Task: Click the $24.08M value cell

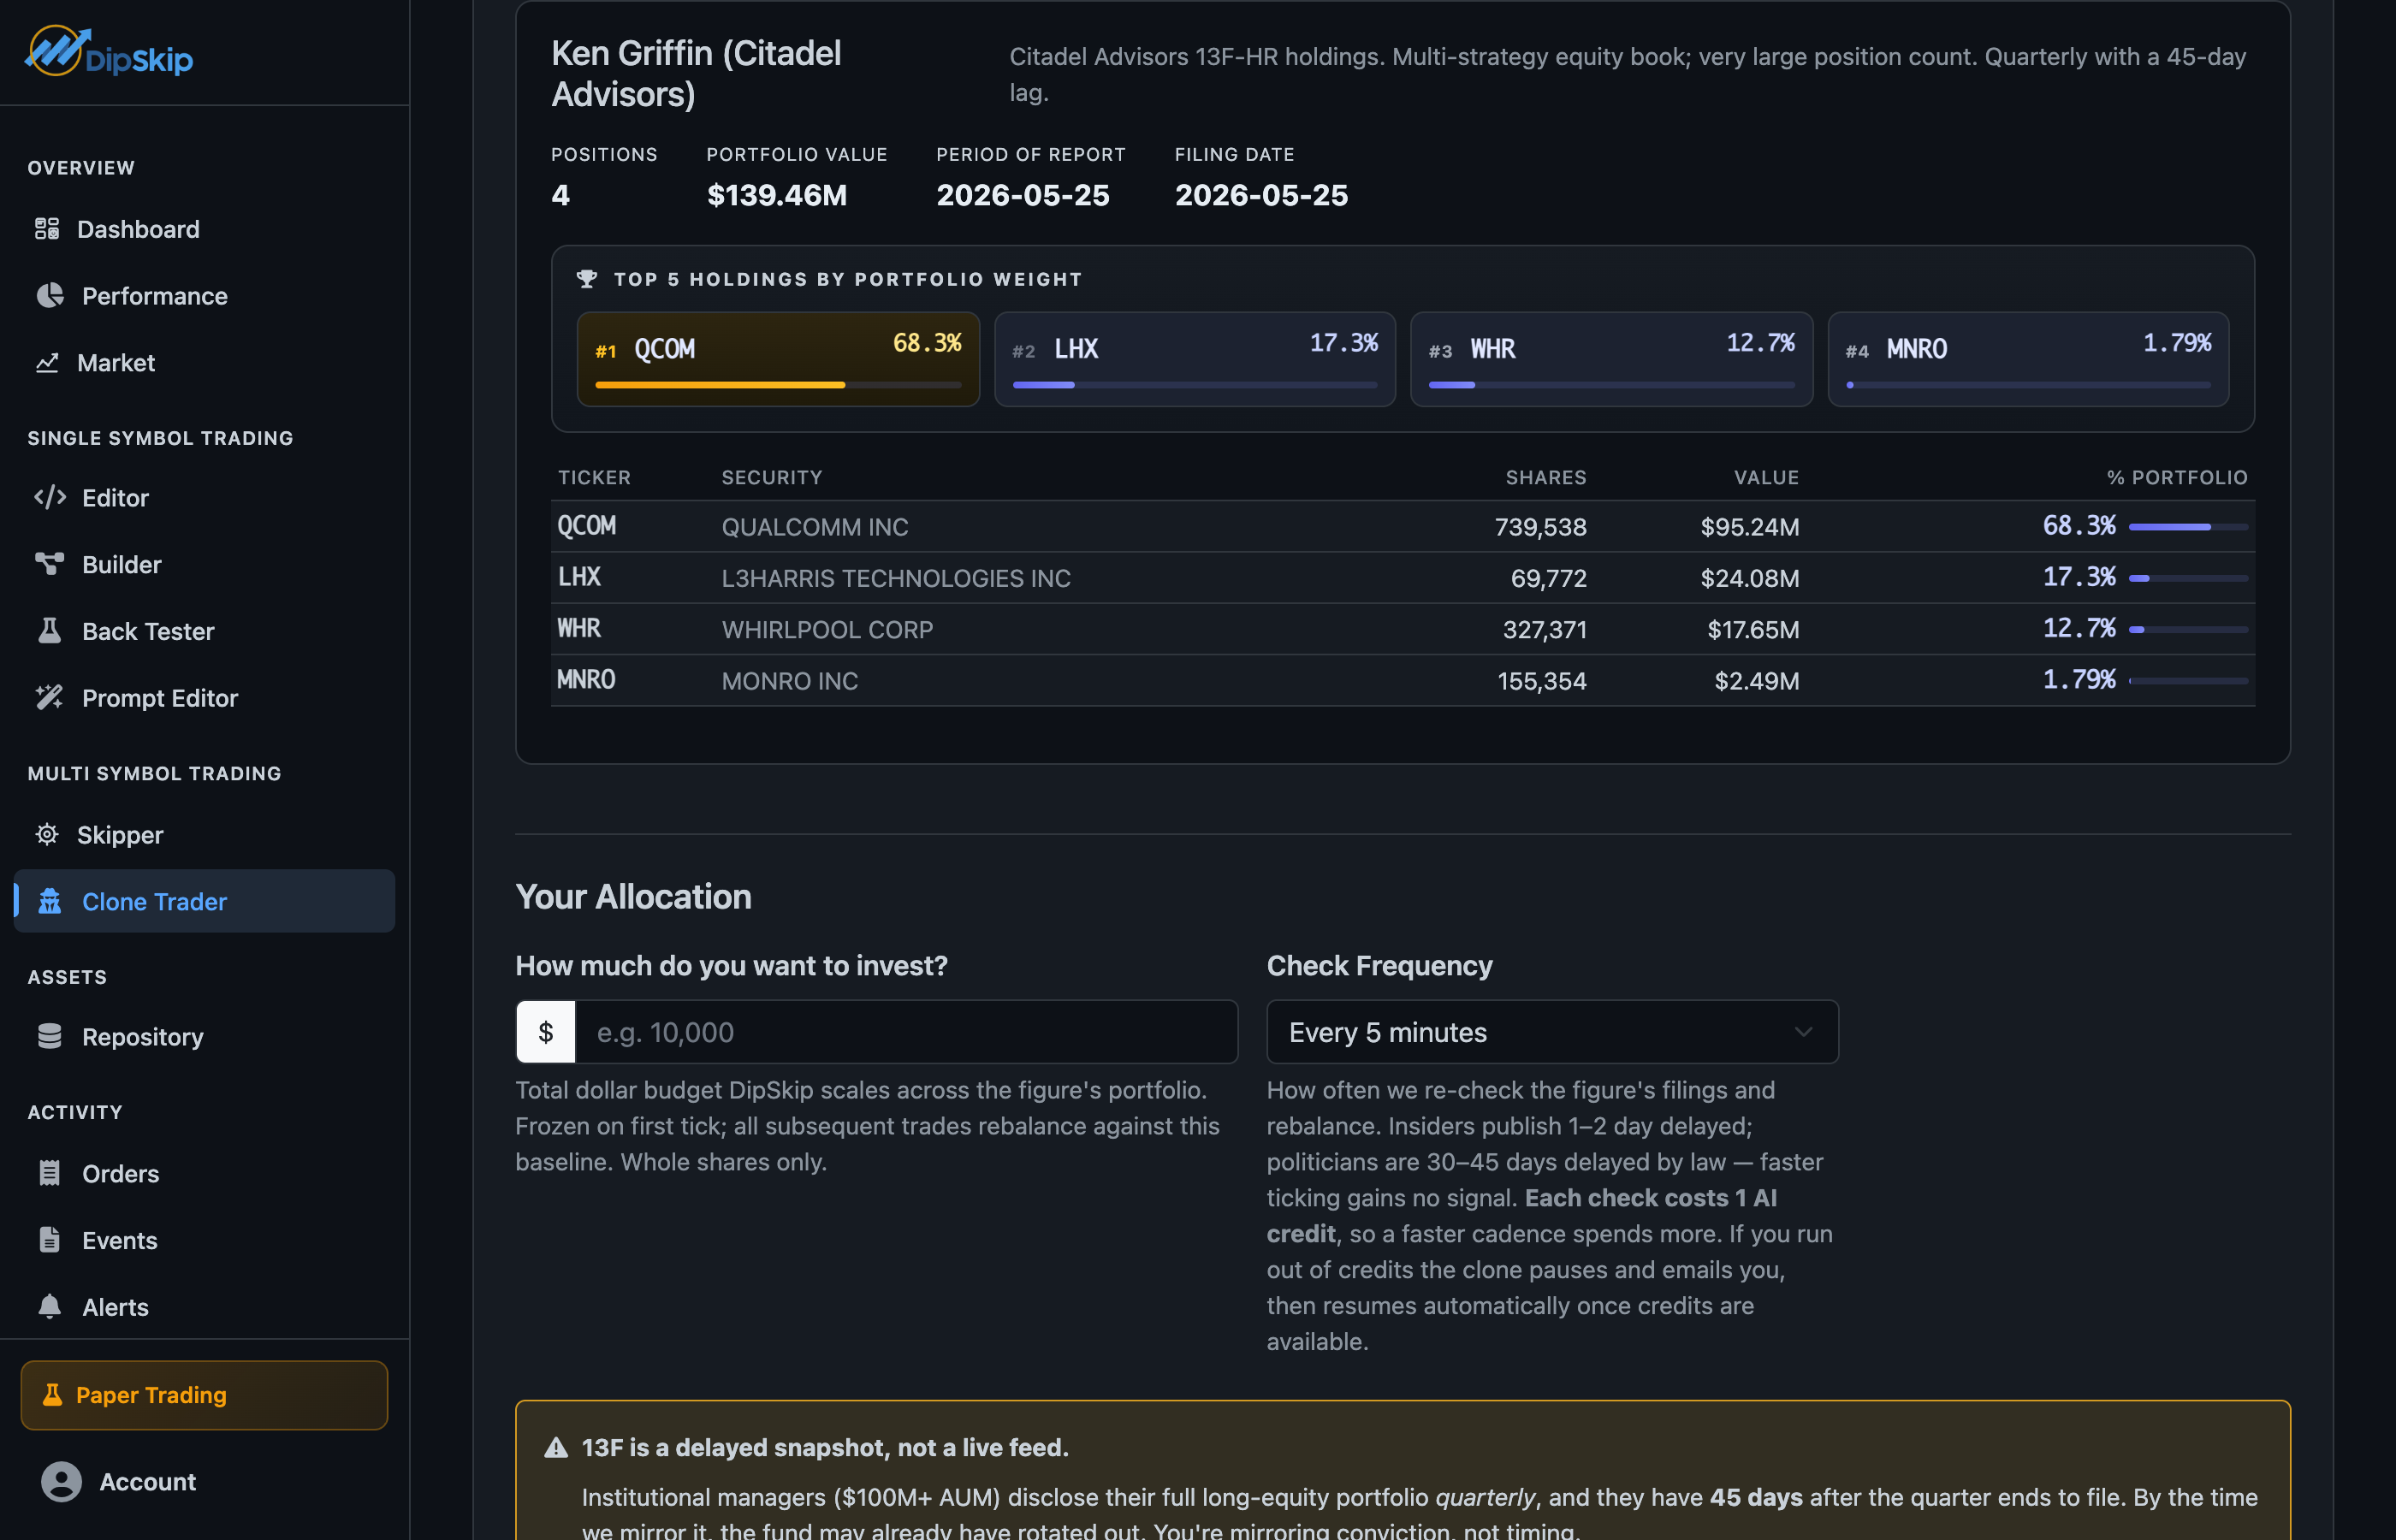Action: pyautogui.click(x=1749, y=578)
